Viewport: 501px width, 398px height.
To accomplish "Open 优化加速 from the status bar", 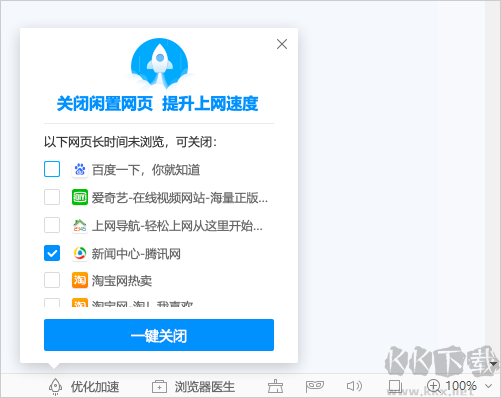I will pos(95,387).
